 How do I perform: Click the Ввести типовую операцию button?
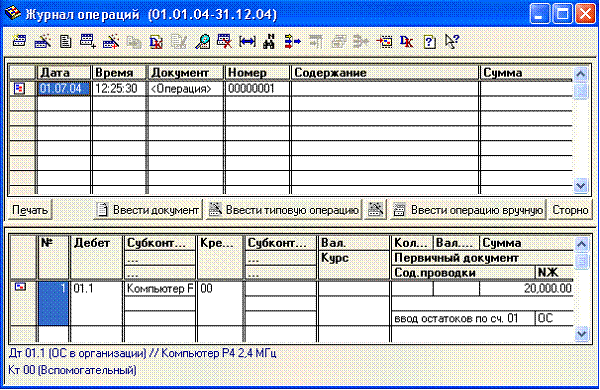coord(284,210)
